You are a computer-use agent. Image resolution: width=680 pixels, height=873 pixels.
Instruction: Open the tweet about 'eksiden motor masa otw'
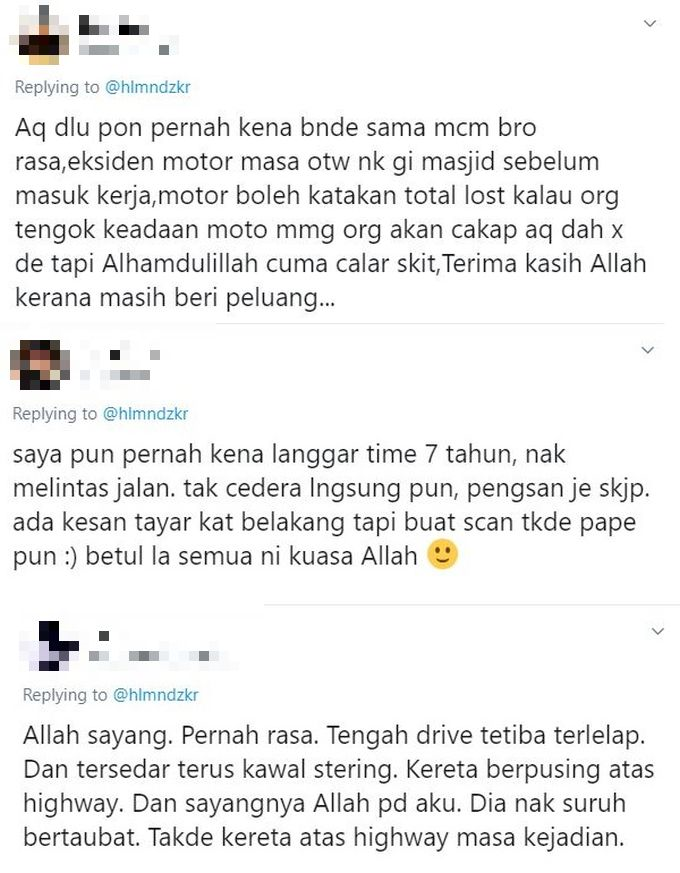(x=330, y=213)
